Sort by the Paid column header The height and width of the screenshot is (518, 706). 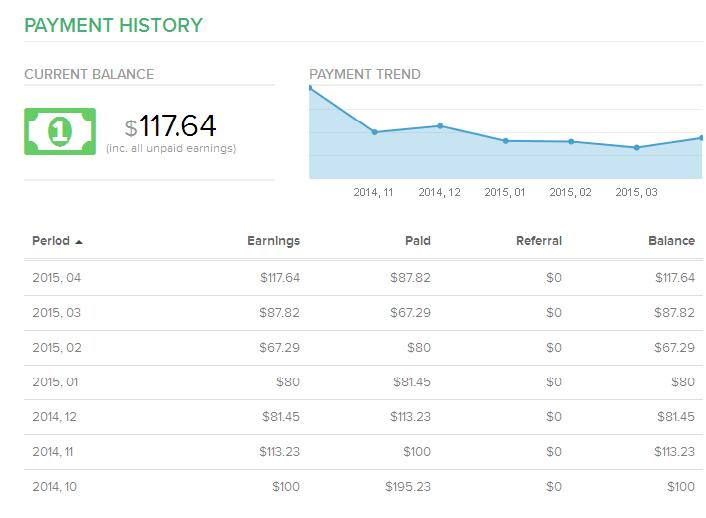click(418, 241)
